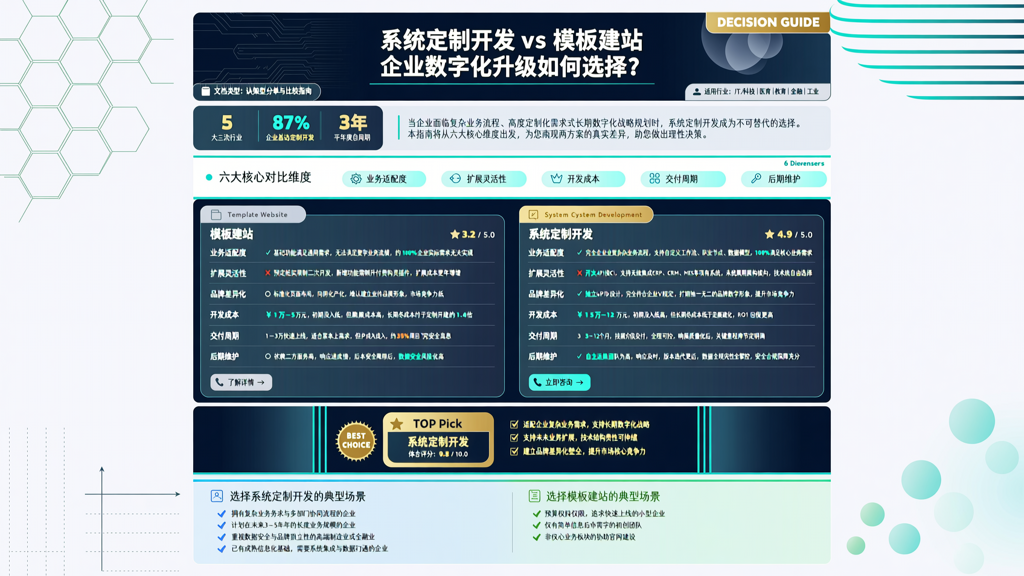The width and height of the screenshot is (1024, 576).
Task: Click the gold star beside 3.2 rating
Action: coord(455,234)
